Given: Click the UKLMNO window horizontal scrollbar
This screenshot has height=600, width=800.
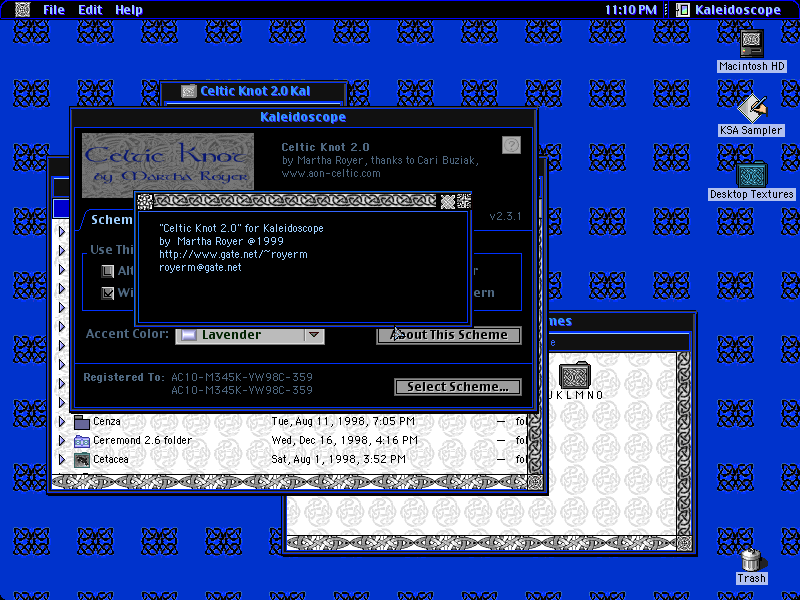Looking at the screenshot, I should 482,543.
